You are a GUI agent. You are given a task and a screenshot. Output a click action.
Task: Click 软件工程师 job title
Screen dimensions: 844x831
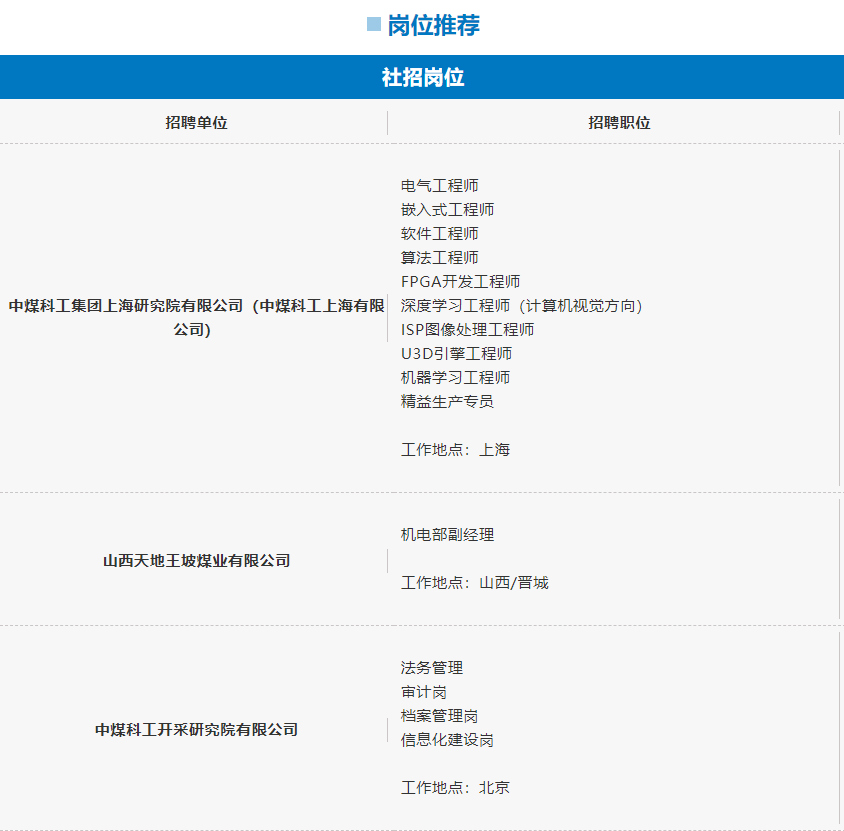[x=439, y=234]
